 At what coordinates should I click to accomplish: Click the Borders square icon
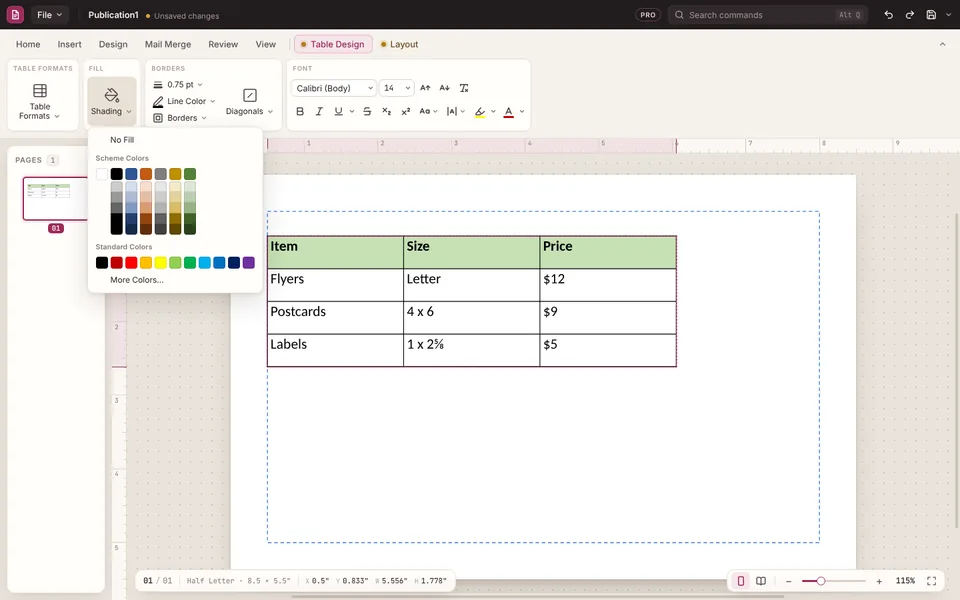(158, 118)
